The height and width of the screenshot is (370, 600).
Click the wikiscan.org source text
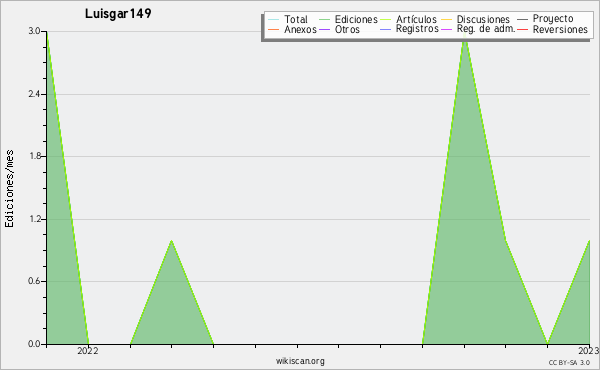[300, 361]
